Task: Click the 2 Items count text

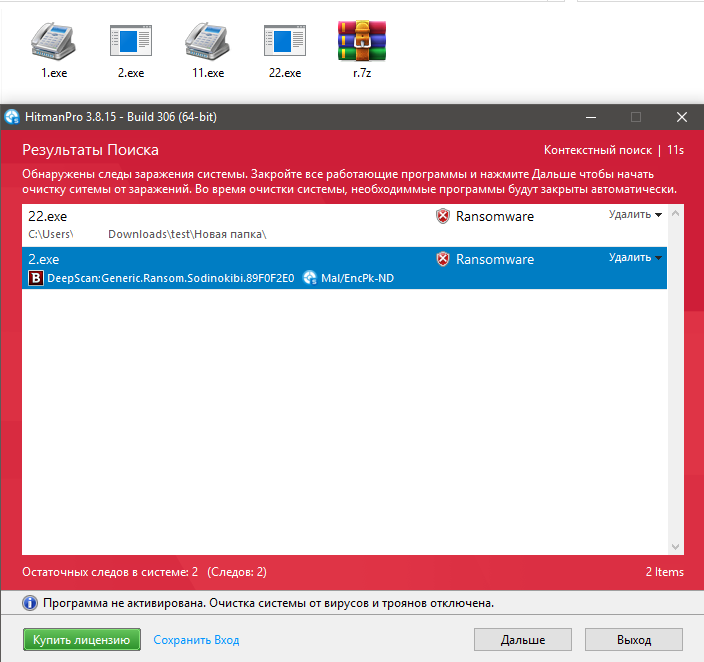Action: tap(664, 572)
